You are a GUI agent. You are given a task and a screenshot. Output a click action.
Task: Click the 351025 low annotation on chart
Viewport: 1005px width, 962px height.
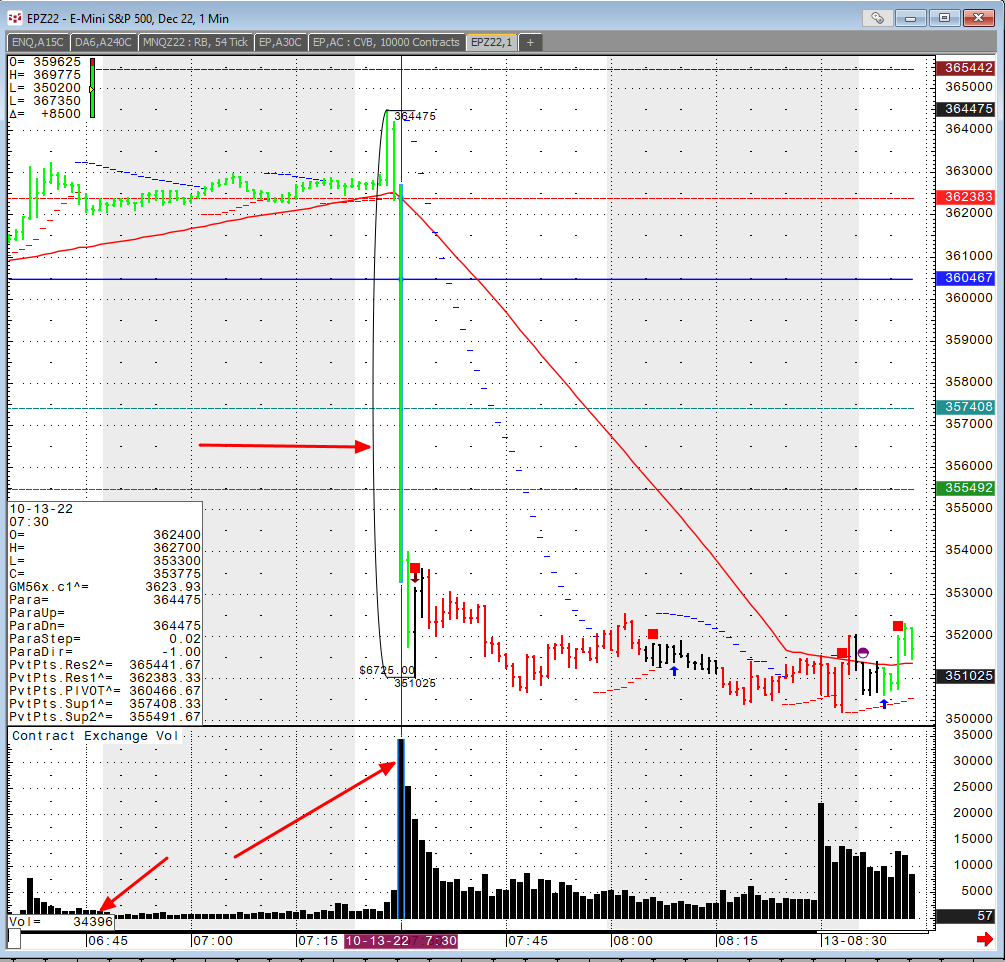tap(415, 683)
